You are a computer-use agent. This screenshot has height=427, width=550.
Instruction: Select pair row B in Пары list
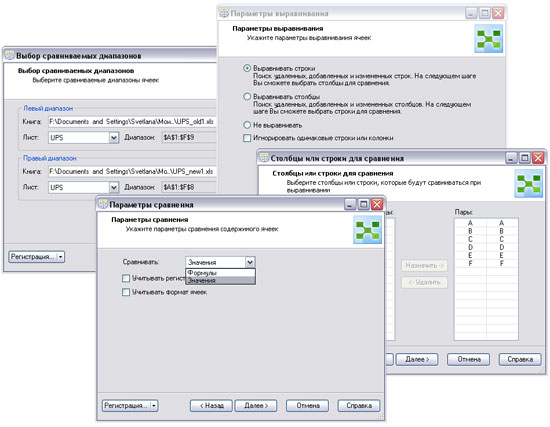(x=486, y=231)
